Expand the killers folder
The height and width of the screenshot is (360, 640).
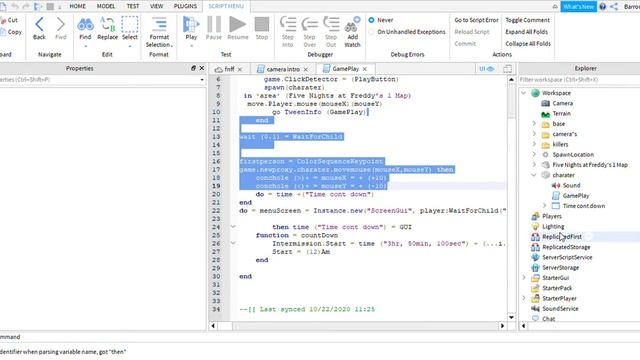(534, 144)
